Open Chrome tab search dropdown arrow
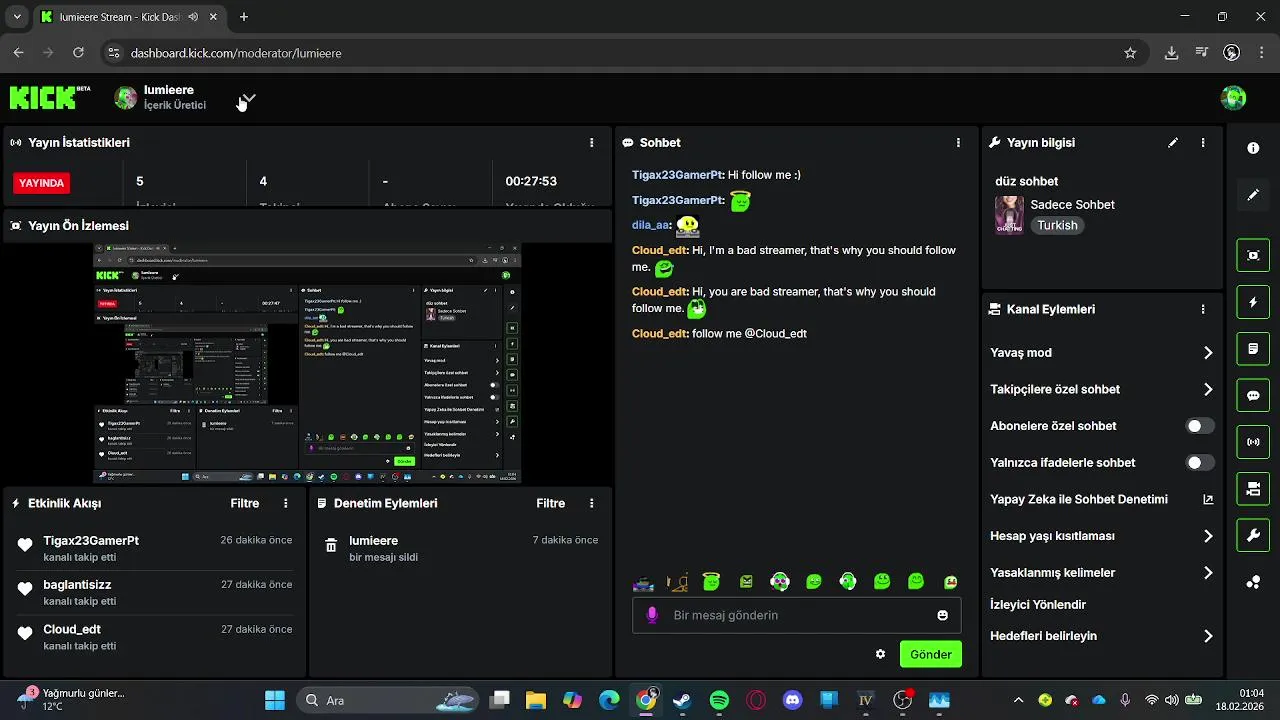The width and height of the screenshot is (1280, 720). coord(17,17)
